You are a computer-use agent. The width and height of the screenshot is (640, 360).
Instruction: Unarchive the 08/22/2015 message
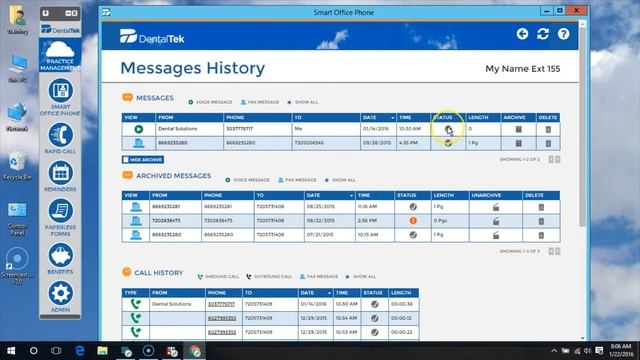[x=496, y=221]
